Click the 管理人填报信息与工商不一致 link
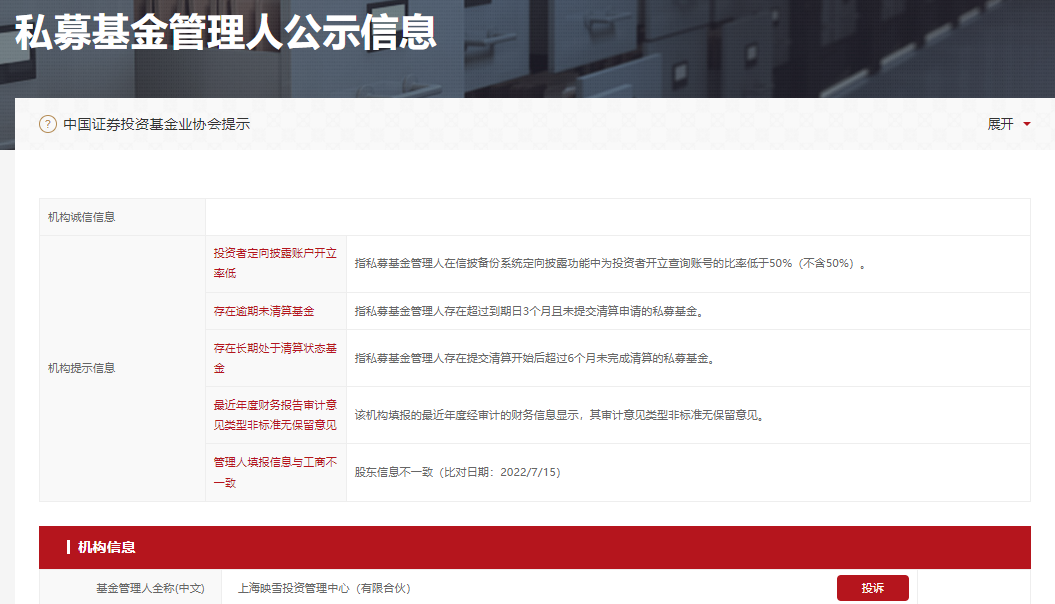This screenshot has width=1055, height=604. point(276,467)
